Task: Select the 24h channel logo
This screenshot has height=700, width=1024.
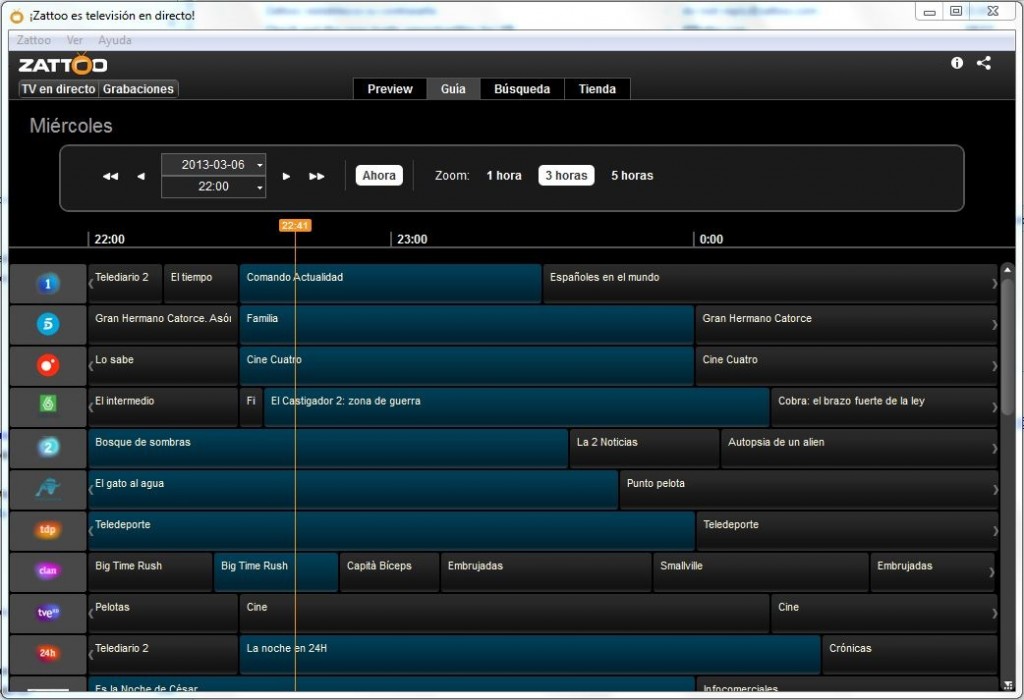Action: tap(48, 654)
